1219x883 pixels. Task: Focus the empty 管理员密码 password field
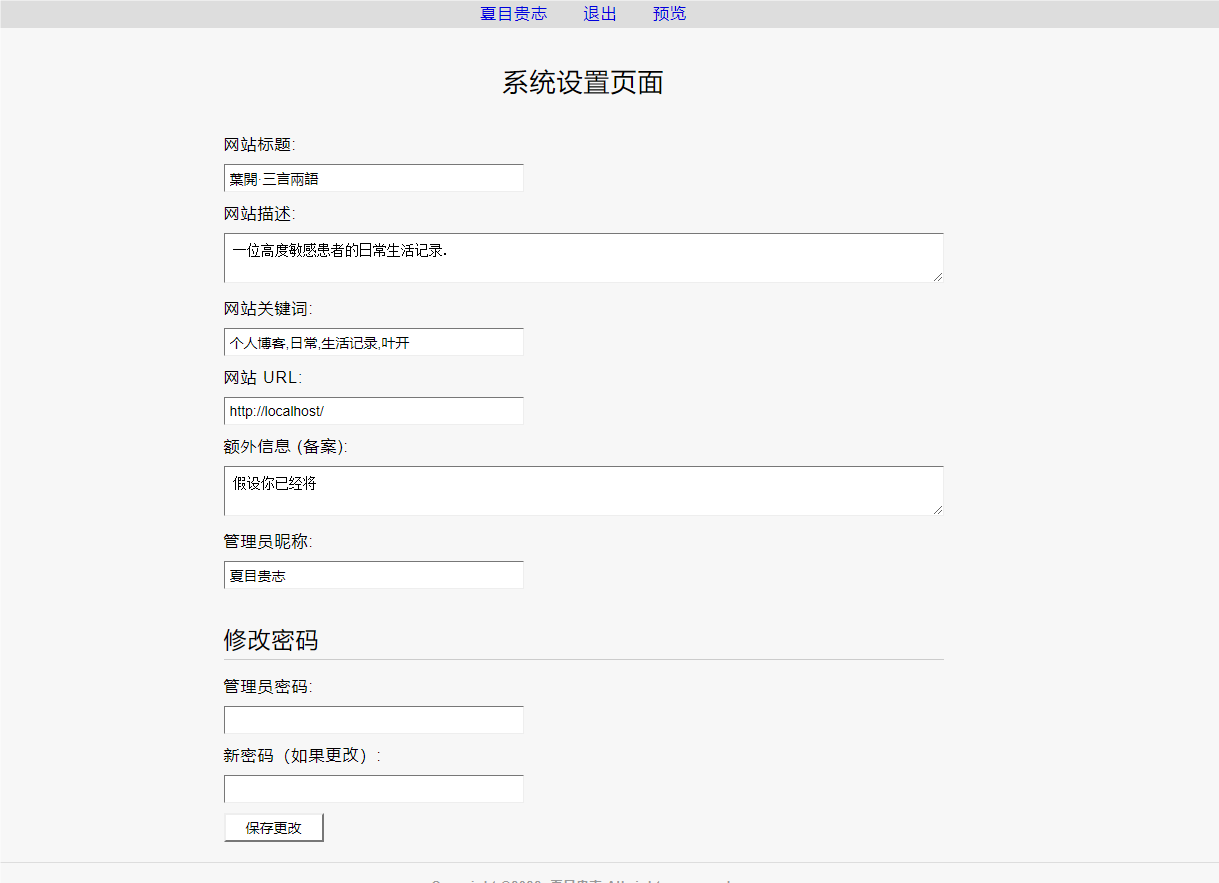(x=373, y=720)
